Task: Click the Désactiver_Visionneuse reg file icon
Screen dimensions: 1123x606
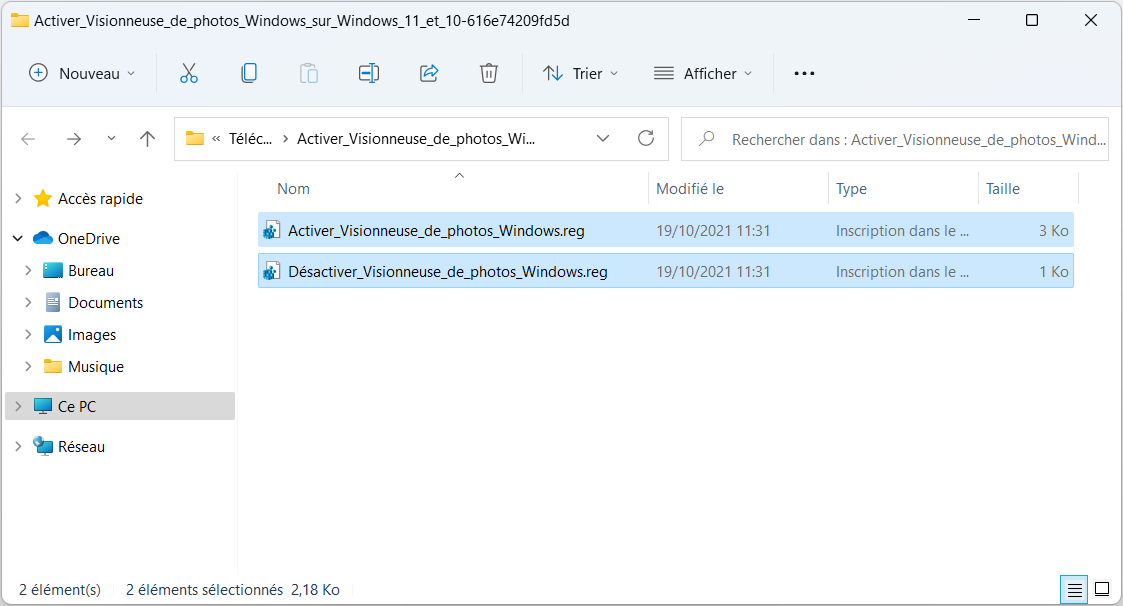Action: pos(271,271)
